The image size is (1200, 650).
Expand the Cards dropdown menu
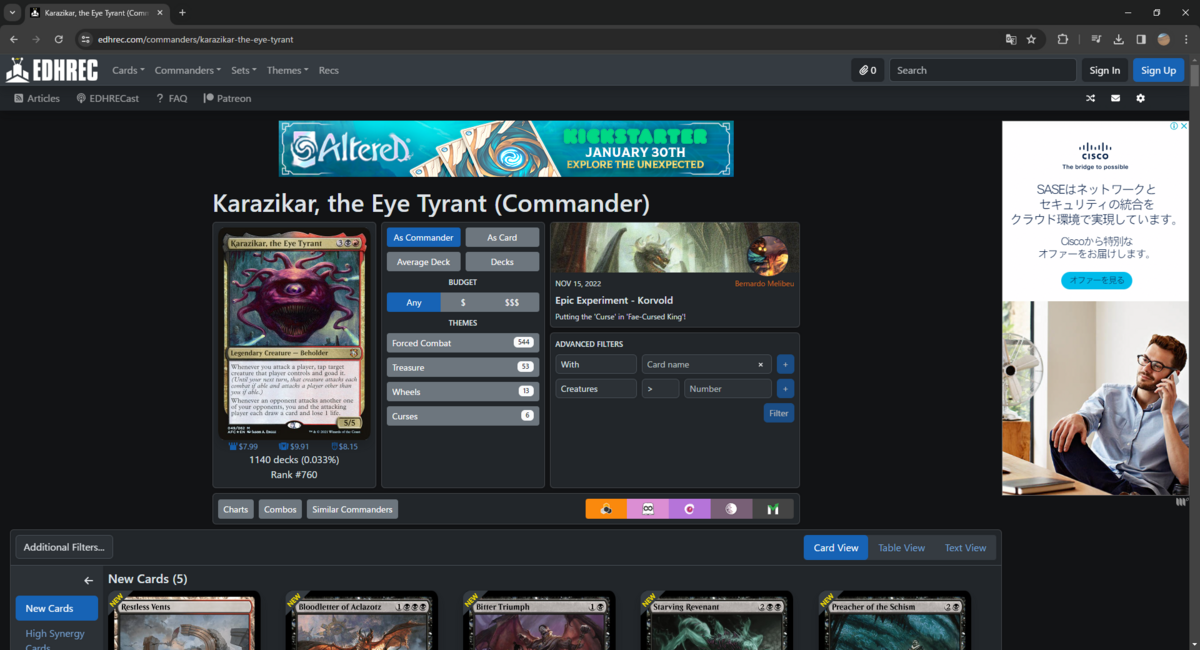pos(128,70)
